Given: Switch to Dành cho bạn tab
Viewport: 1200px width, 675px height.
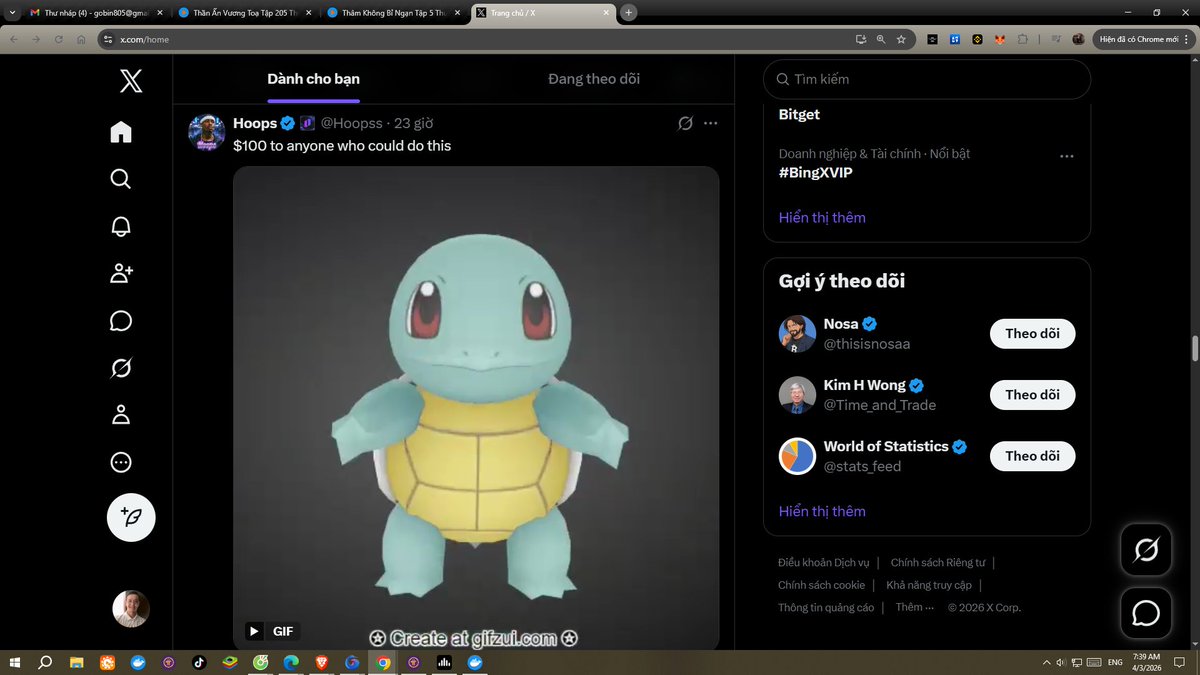Looking at the screenshot, I should coord(313,79).
